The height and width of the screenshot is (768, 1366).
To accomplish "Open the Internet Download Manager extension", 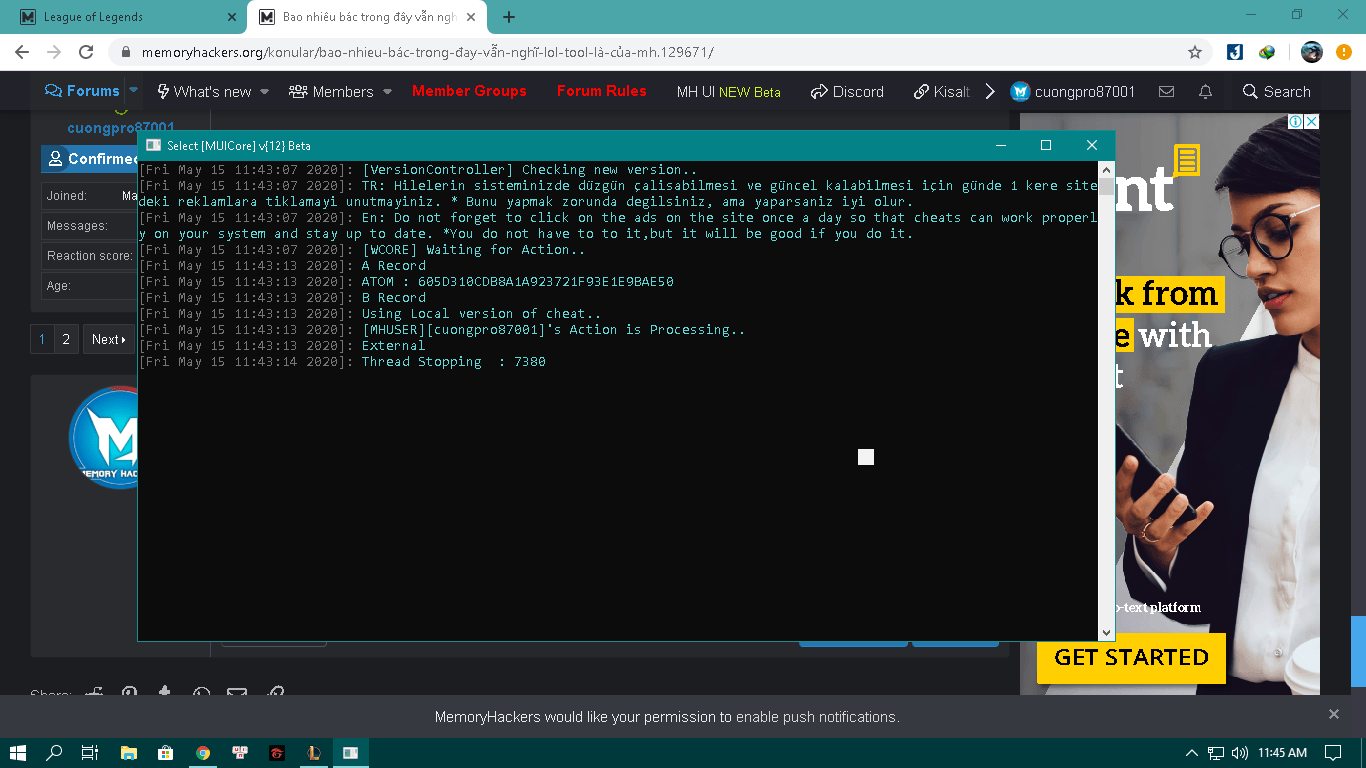I will [1267, 52].
